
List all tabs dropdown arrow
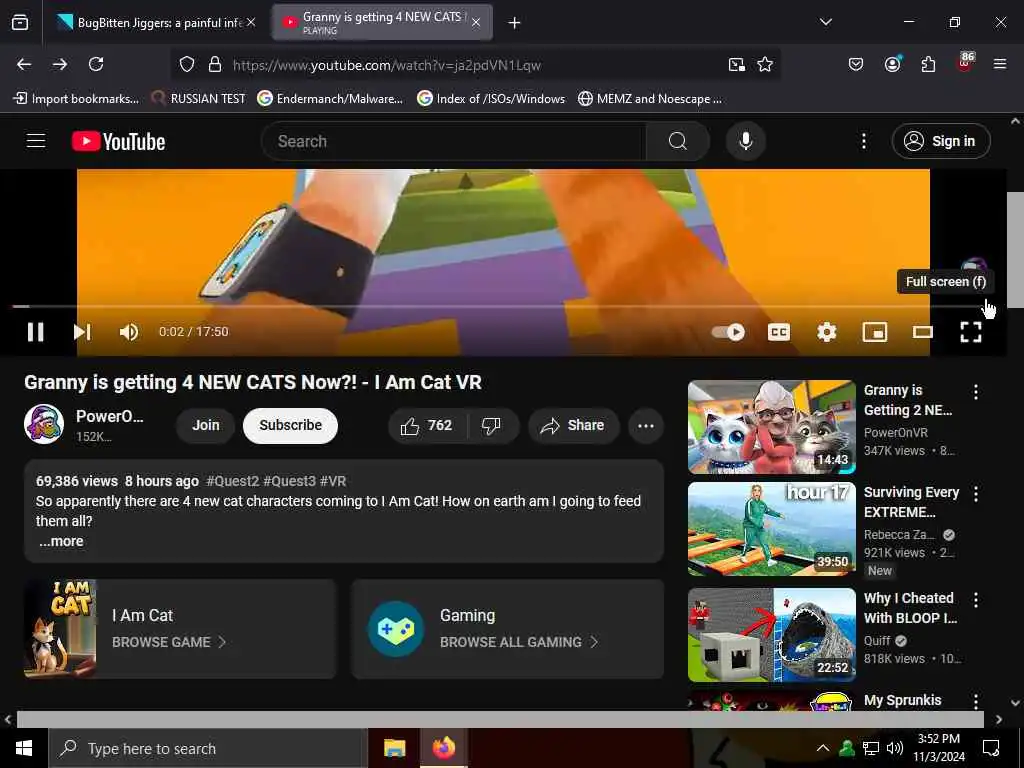pos(825,22)
